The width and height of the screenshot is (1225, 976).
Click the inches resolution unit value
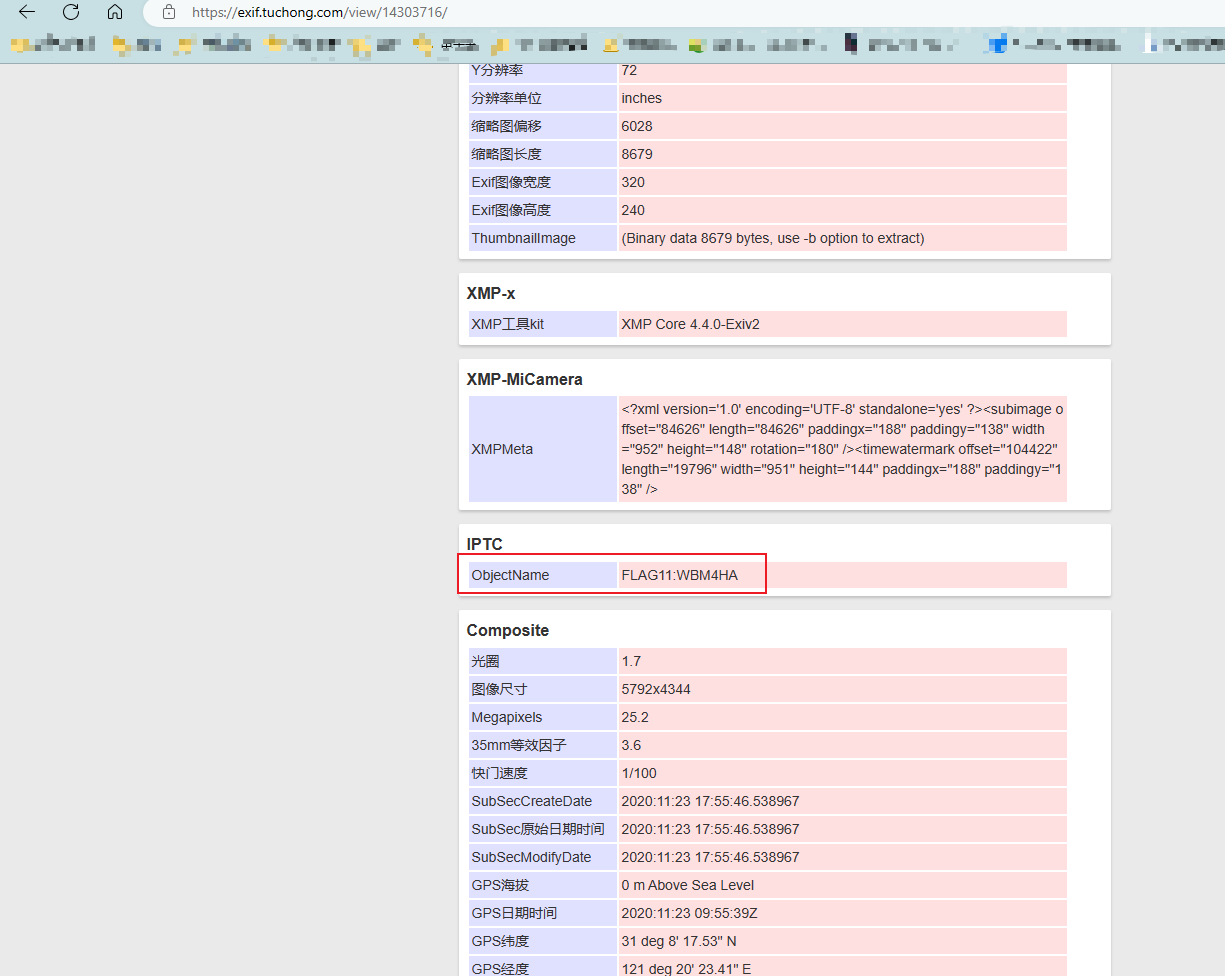pyautogui.click(x=641, y=98)
